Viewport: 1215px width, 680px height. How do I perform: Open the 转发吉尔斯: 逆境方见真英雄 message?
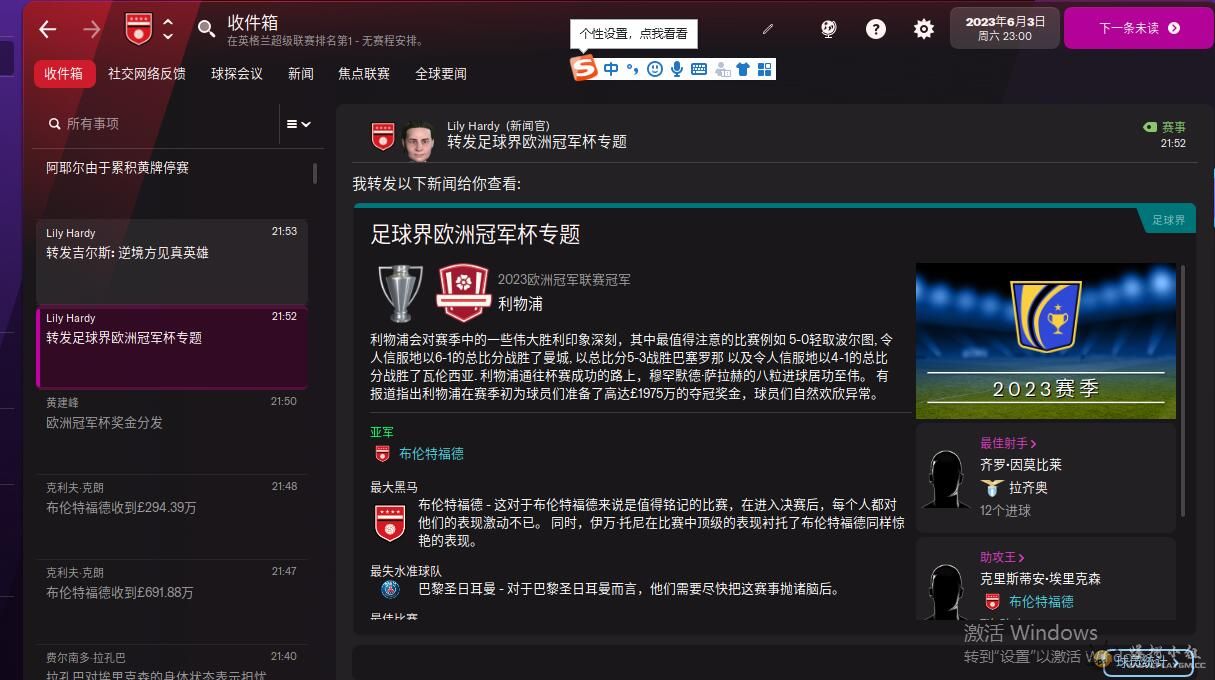pos(171,261)
